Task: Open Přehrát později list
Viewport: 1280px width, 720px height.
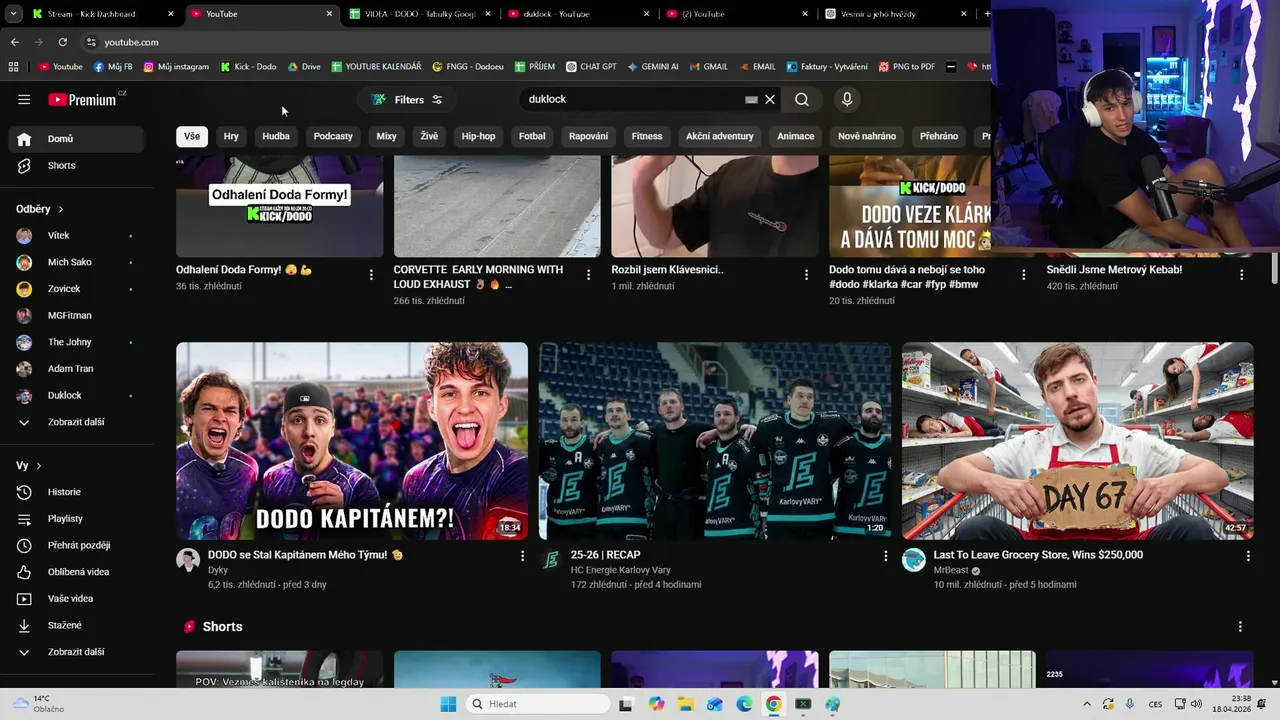Action: (x=76, y=545)
